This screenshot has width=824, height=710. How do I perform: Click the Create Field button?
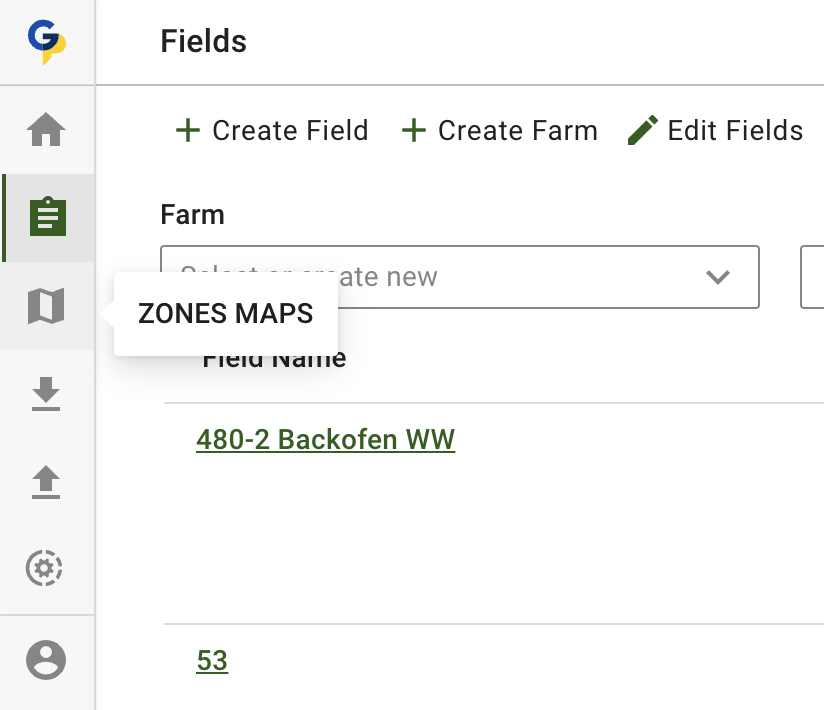click(x=272, y=131)
